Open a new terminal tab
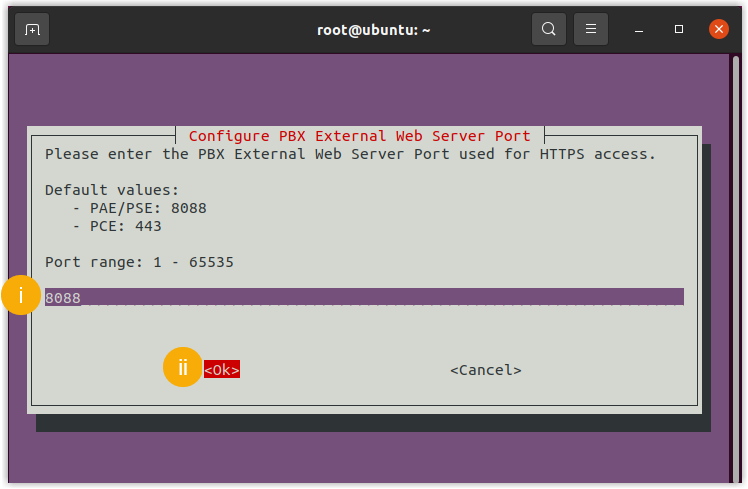This screenshot has width=748, height=489. [x=32, y=29]
